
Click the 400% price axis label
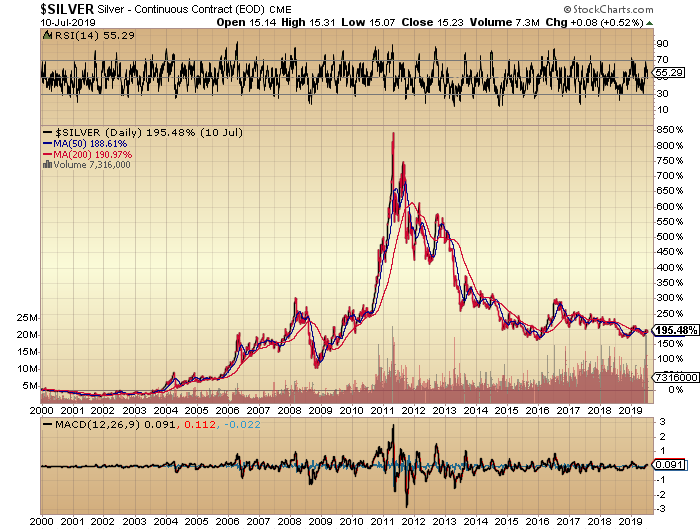(669, 268)
